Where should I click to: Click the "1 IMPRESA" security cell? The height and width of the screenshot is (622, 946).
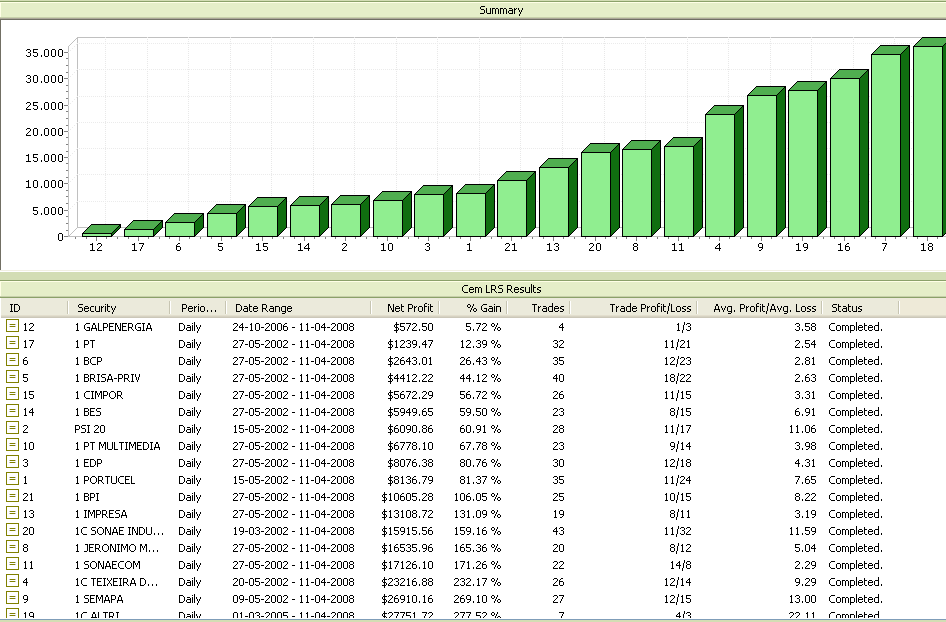click(x=101, y=514)
